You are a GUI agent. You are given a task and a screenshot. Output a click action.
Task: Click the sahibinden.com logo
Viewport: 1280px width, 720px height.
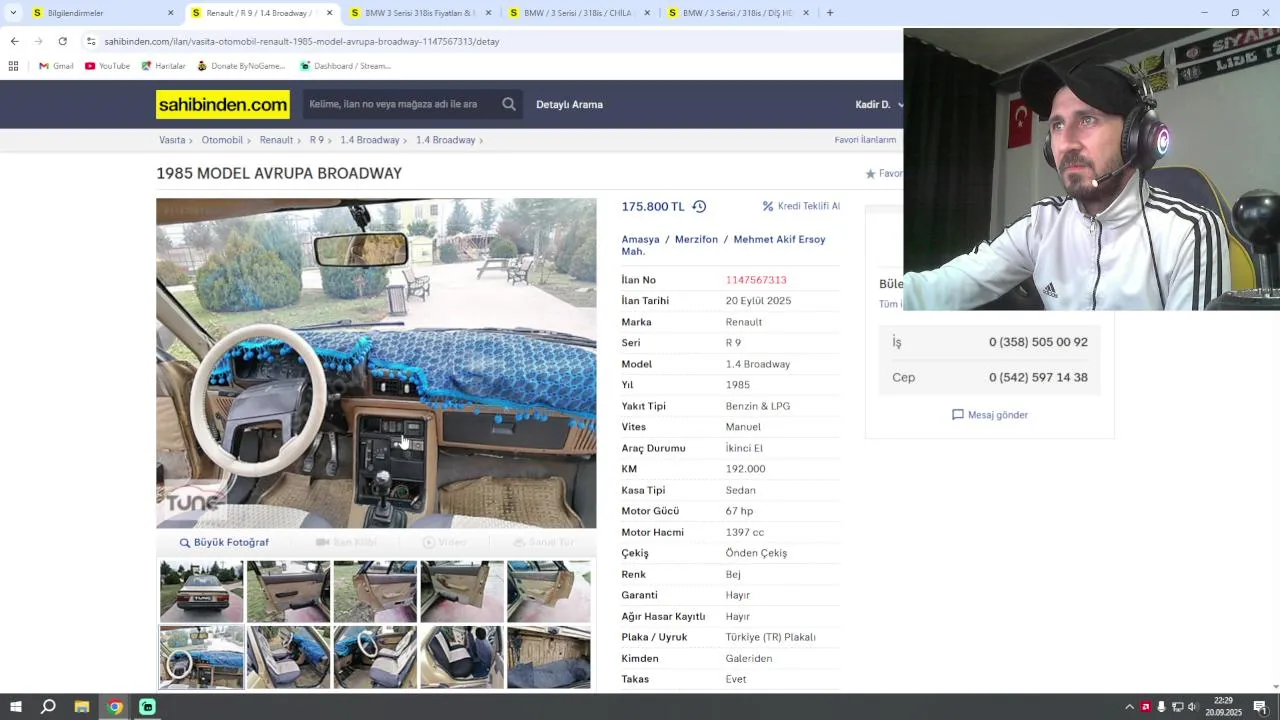point(223,104)
